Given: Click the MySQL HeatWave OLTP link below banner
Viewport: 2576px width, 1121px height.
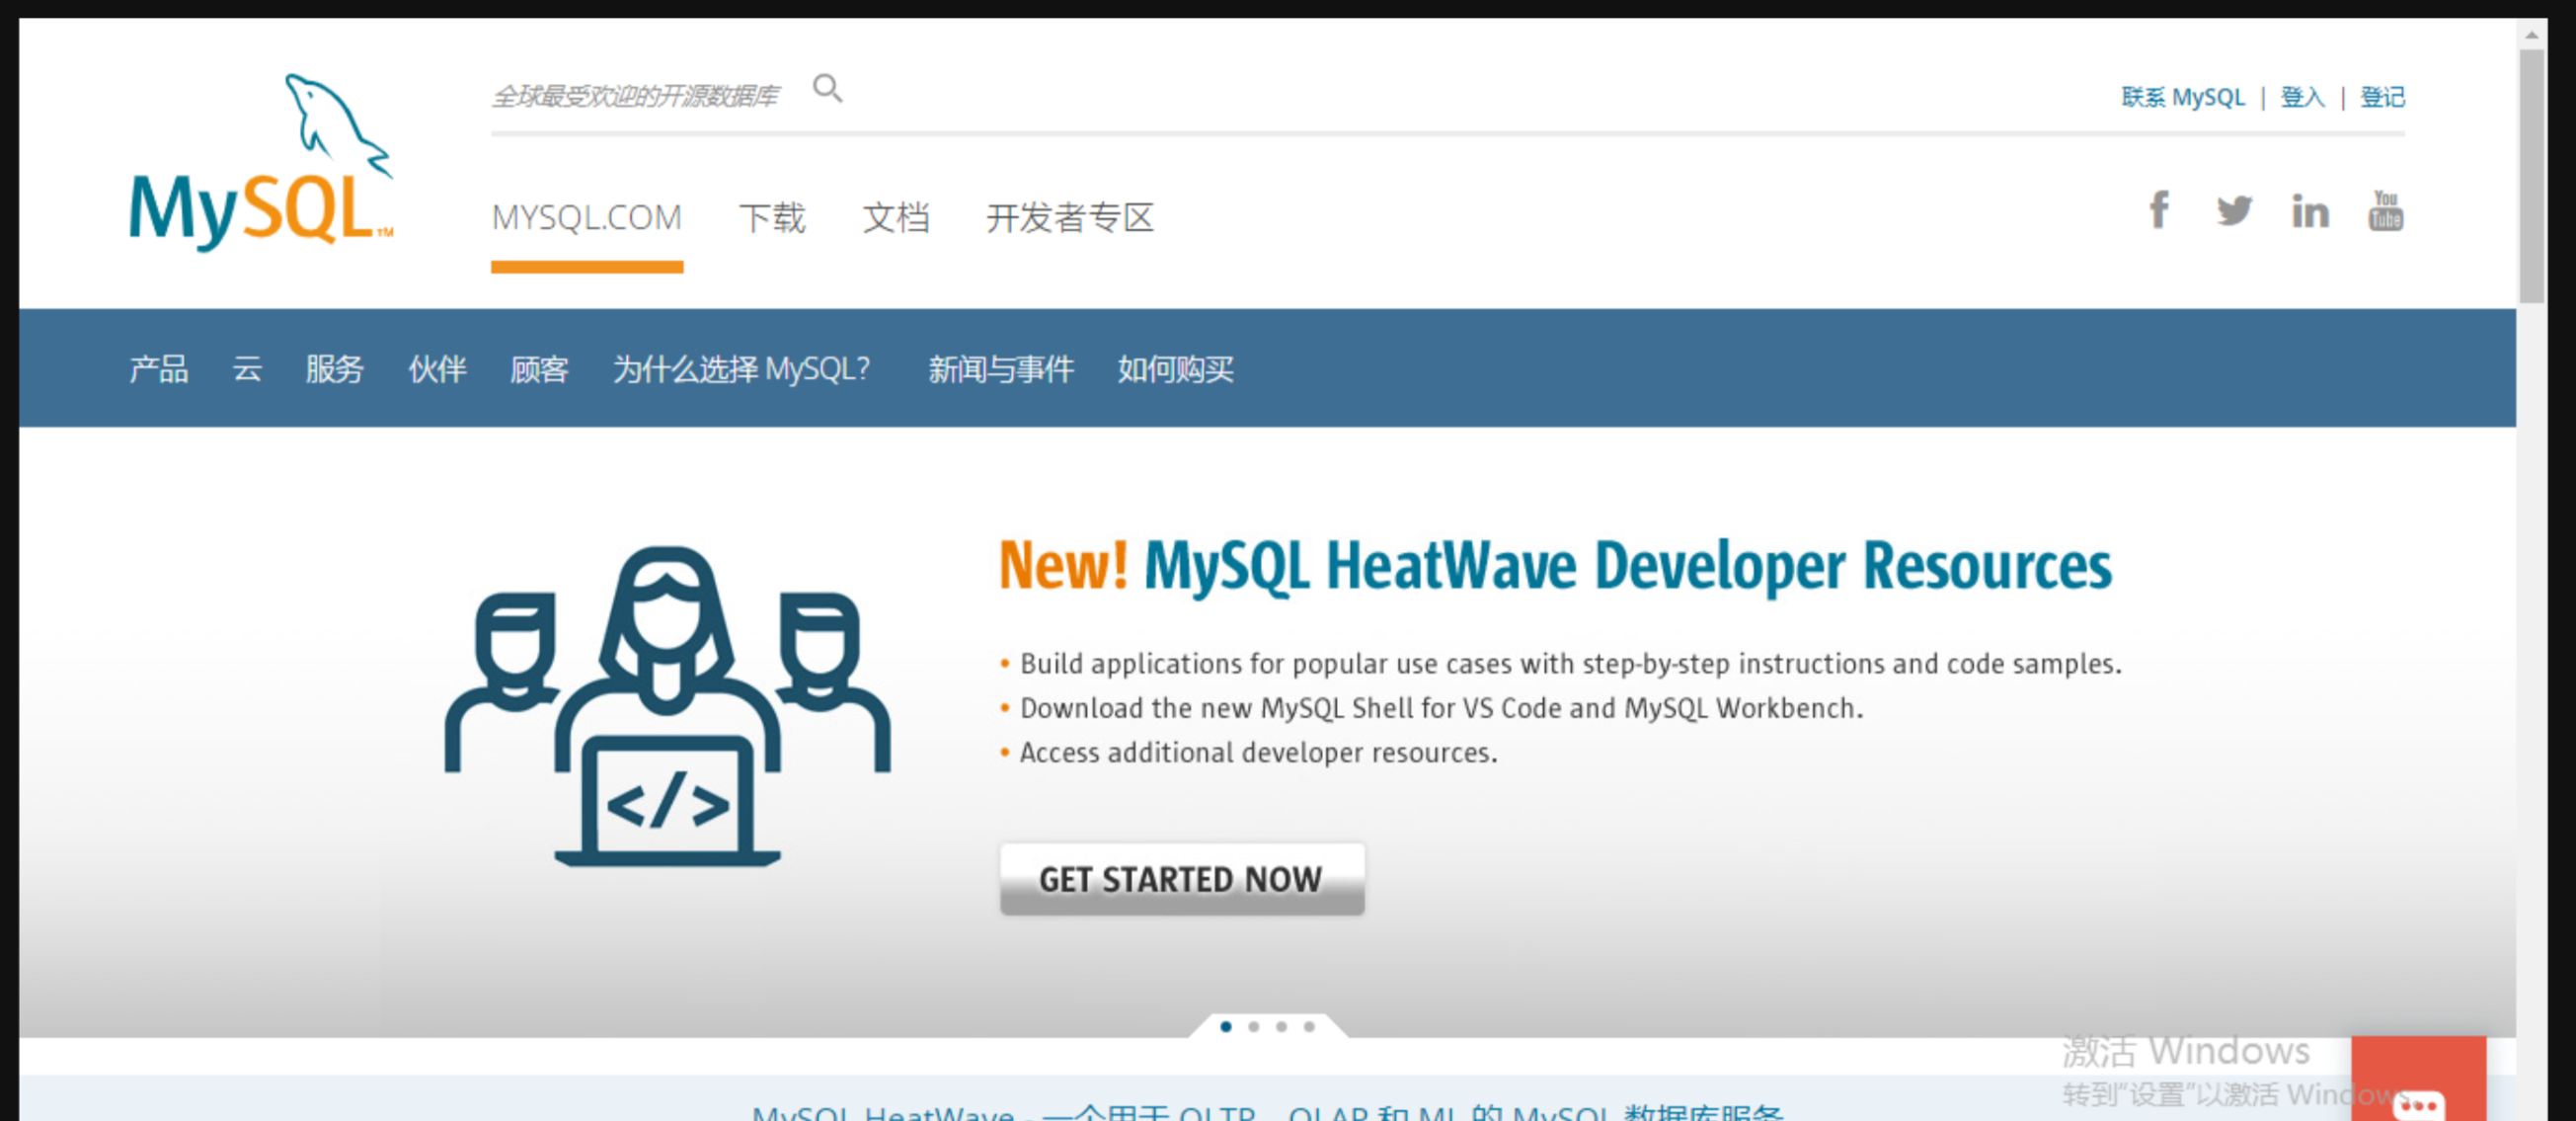Looking at the screenshot, I should 1267,1112.
